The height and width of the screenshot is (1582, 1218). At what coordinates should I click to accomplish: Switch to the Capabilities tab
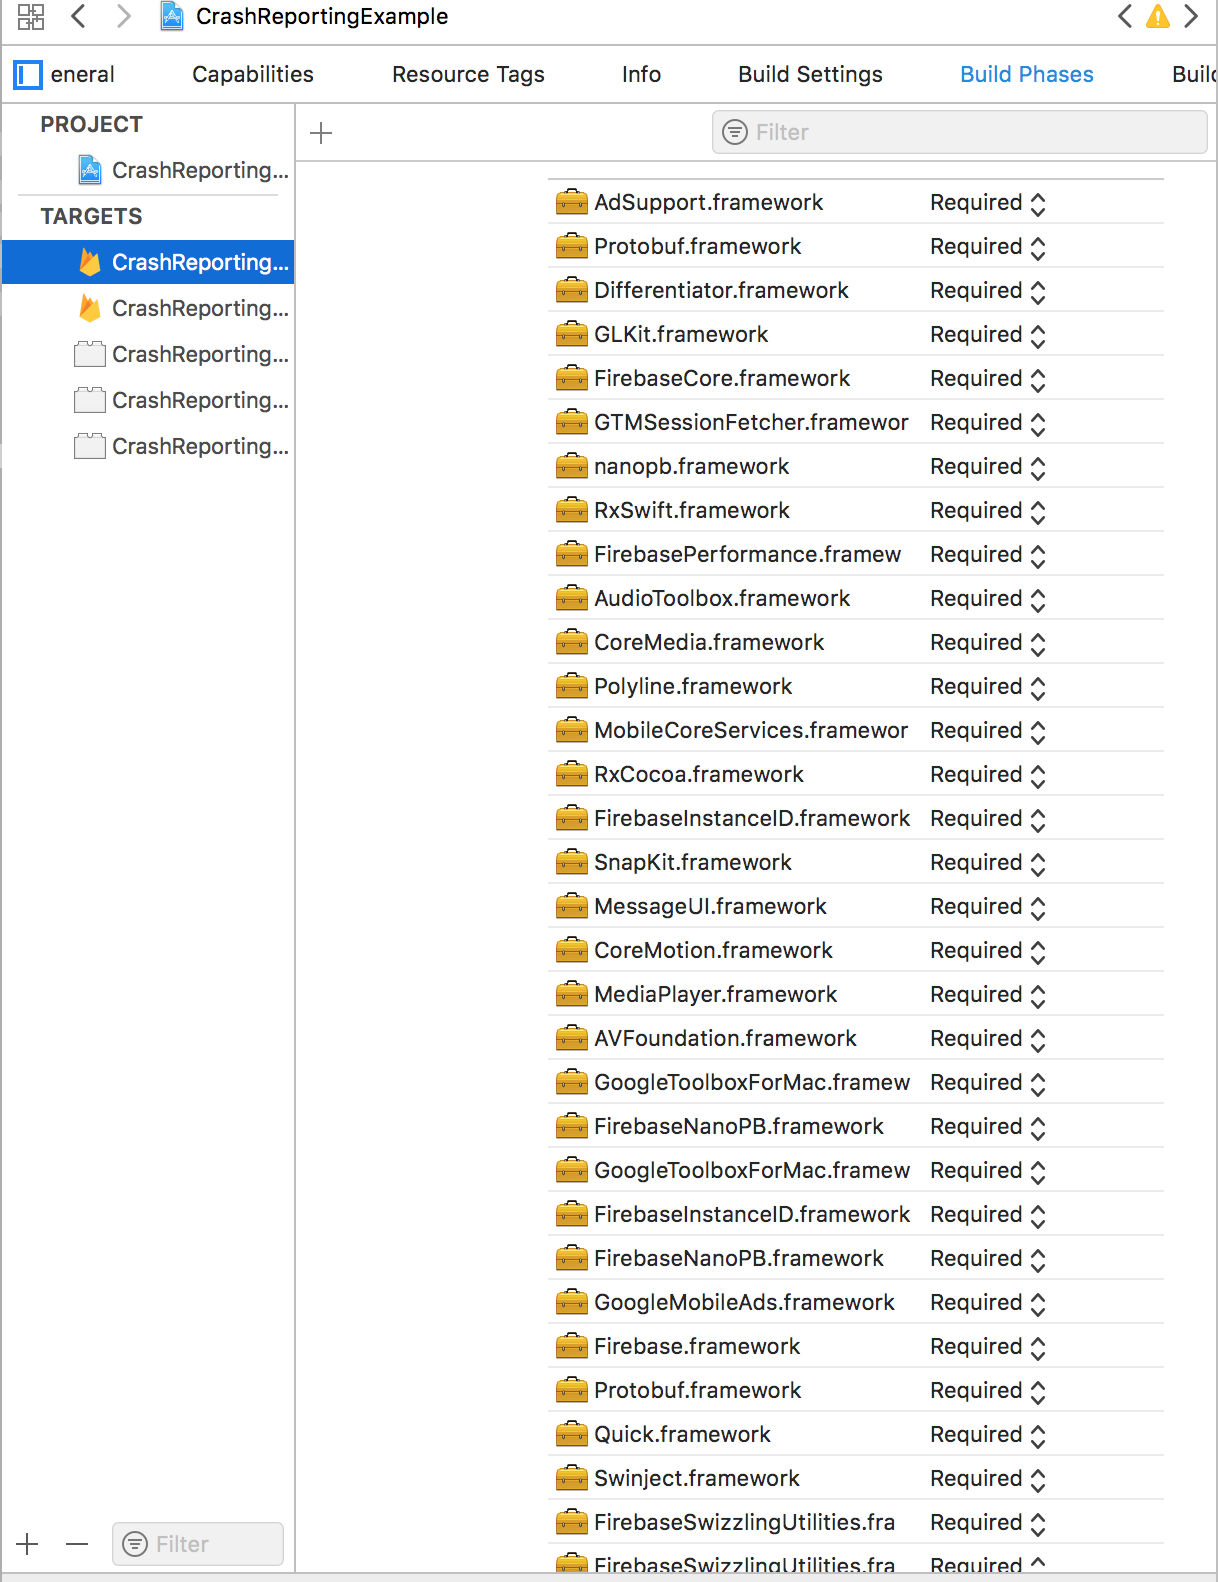[x=253, y=74]
